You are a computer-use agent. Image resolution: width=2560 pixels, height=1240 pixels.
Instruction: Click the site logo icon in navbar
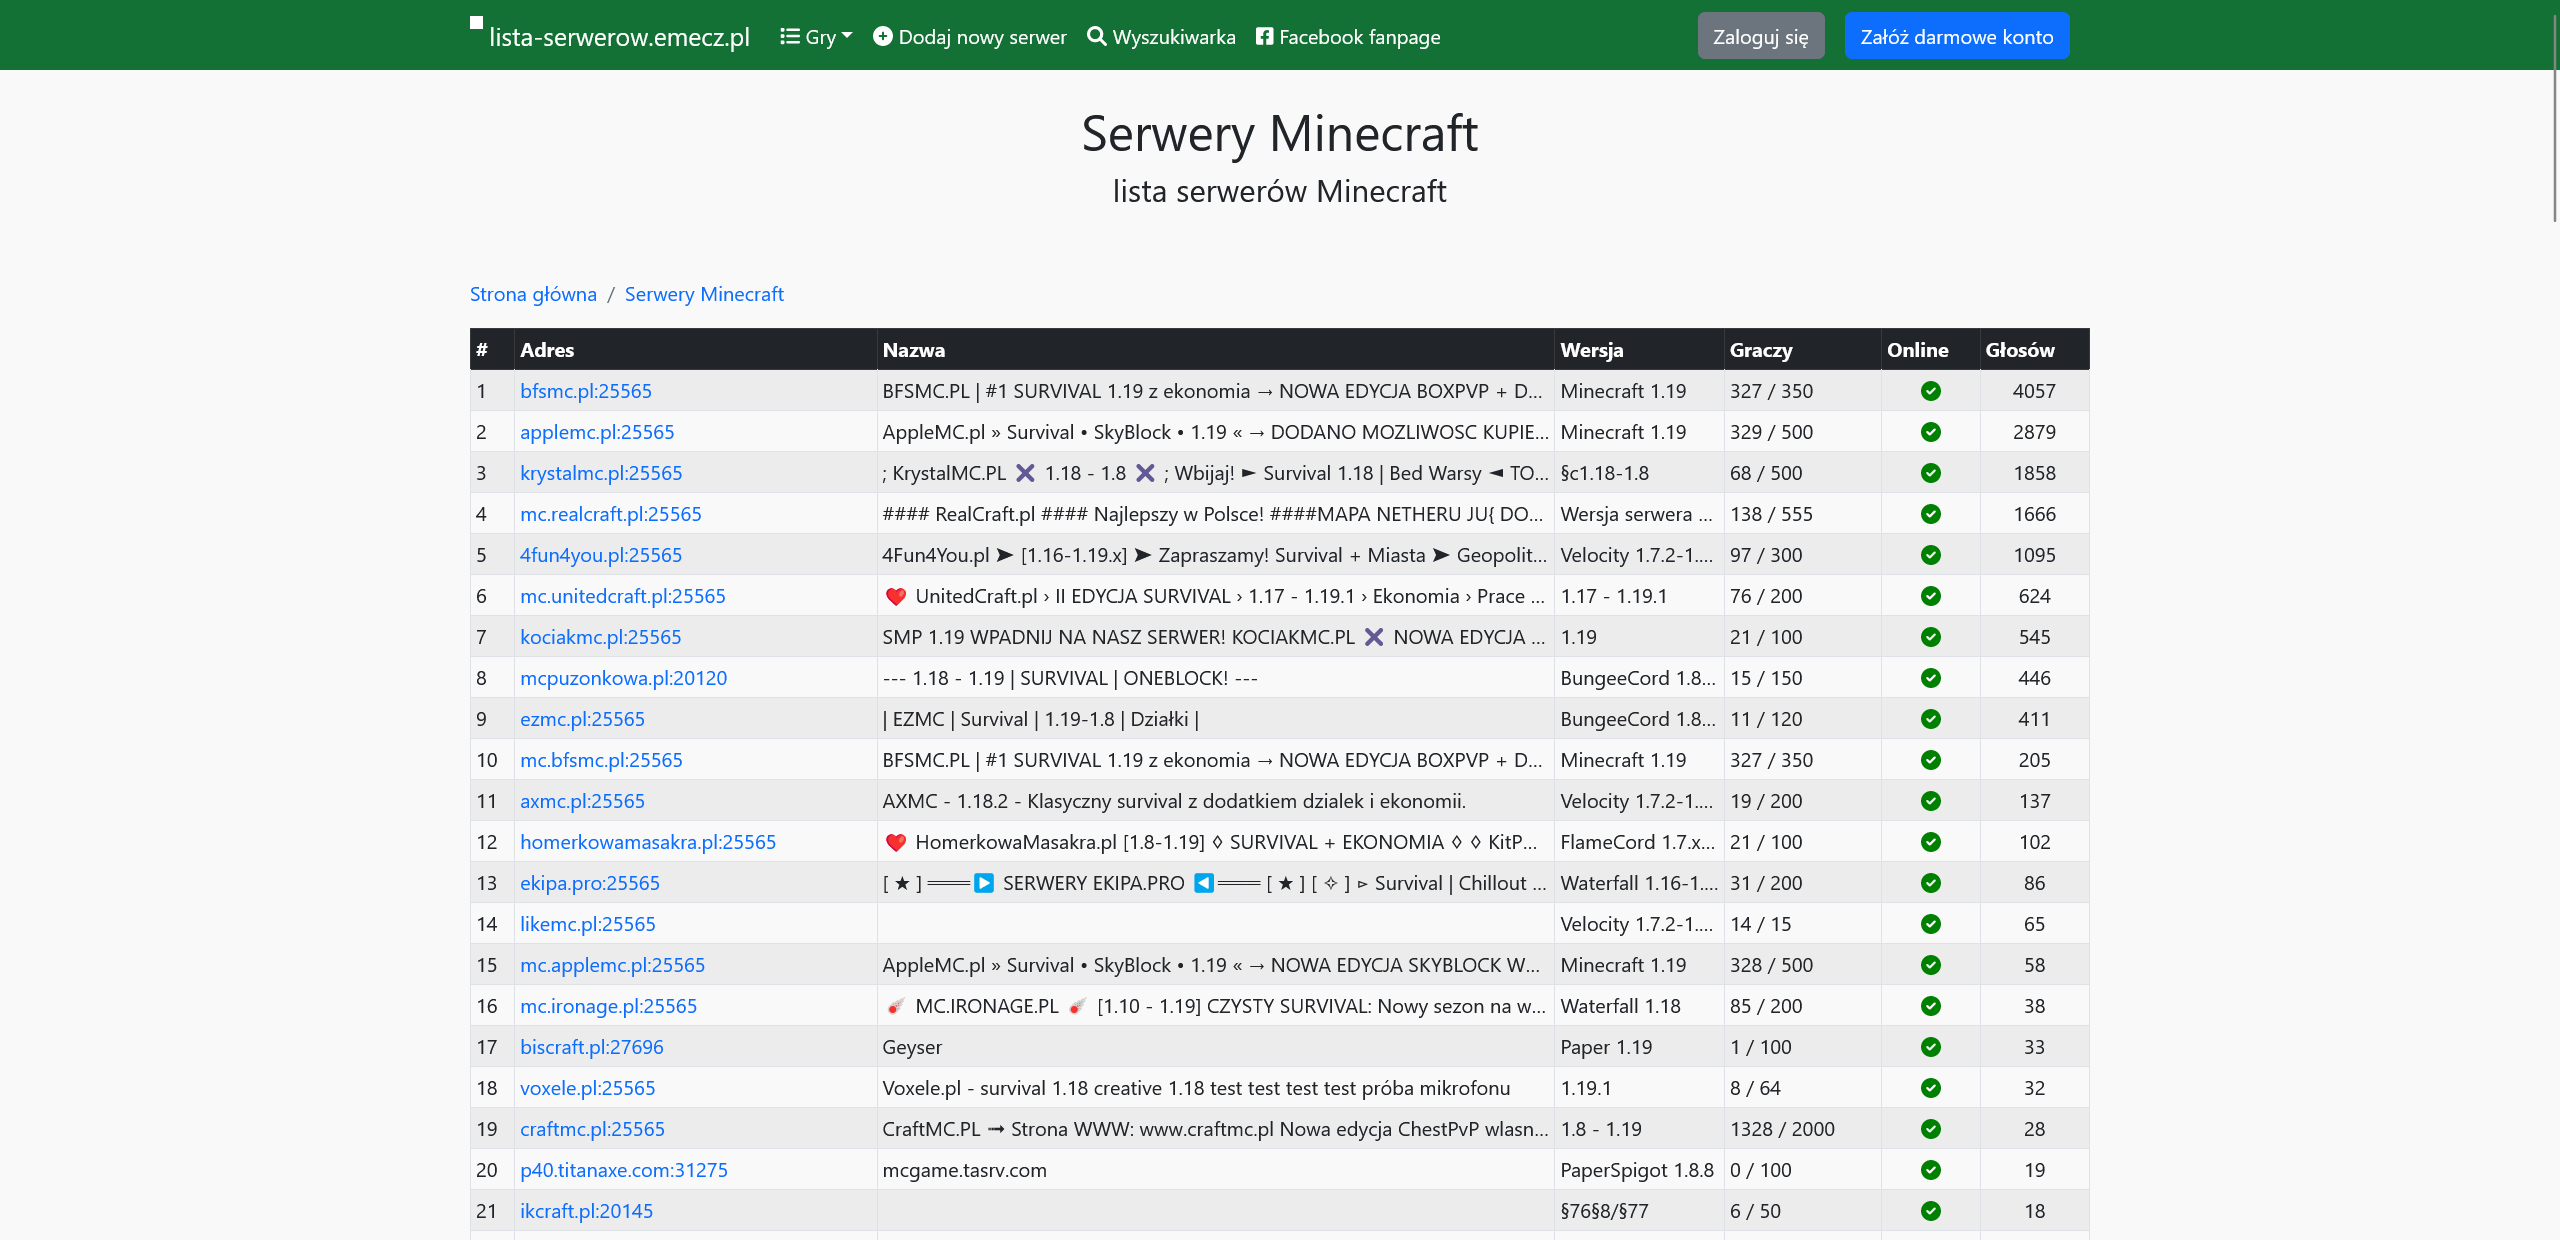477,23
